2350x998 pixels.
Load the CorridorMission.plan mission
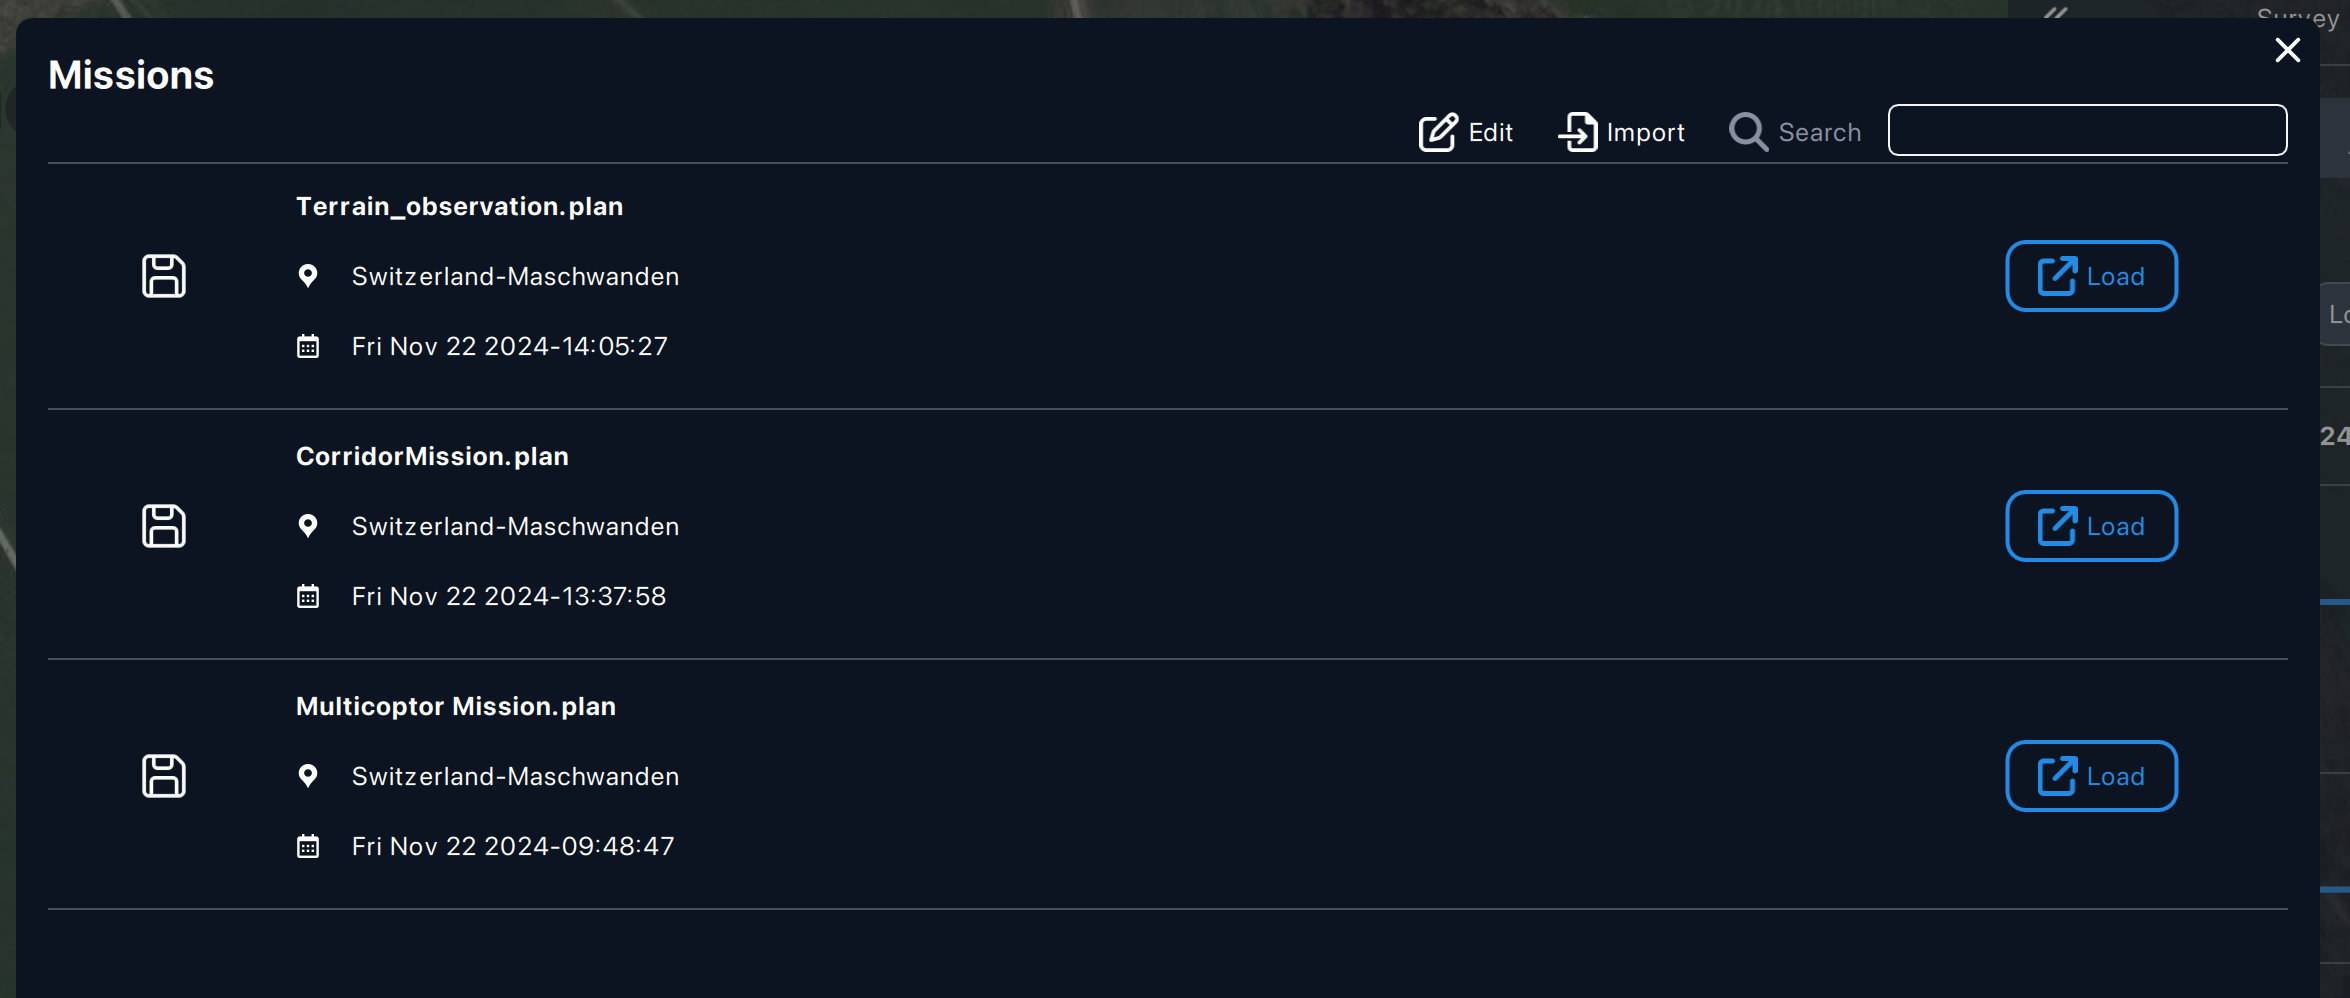tap(2091, 526)
